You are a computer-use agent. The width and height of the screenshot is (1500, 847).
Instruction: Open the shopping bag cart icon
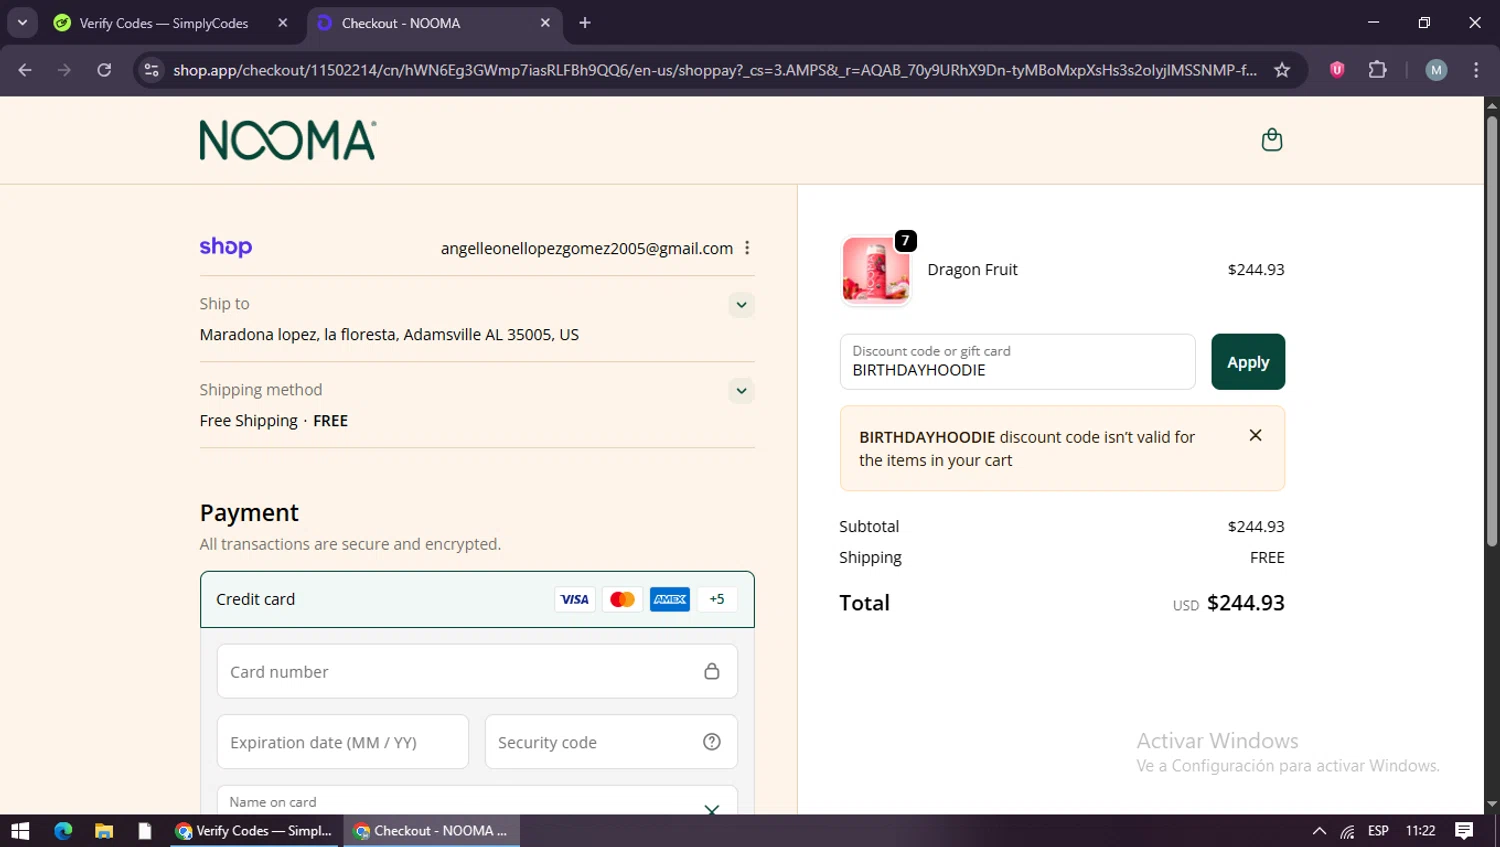click(1271, 140)
